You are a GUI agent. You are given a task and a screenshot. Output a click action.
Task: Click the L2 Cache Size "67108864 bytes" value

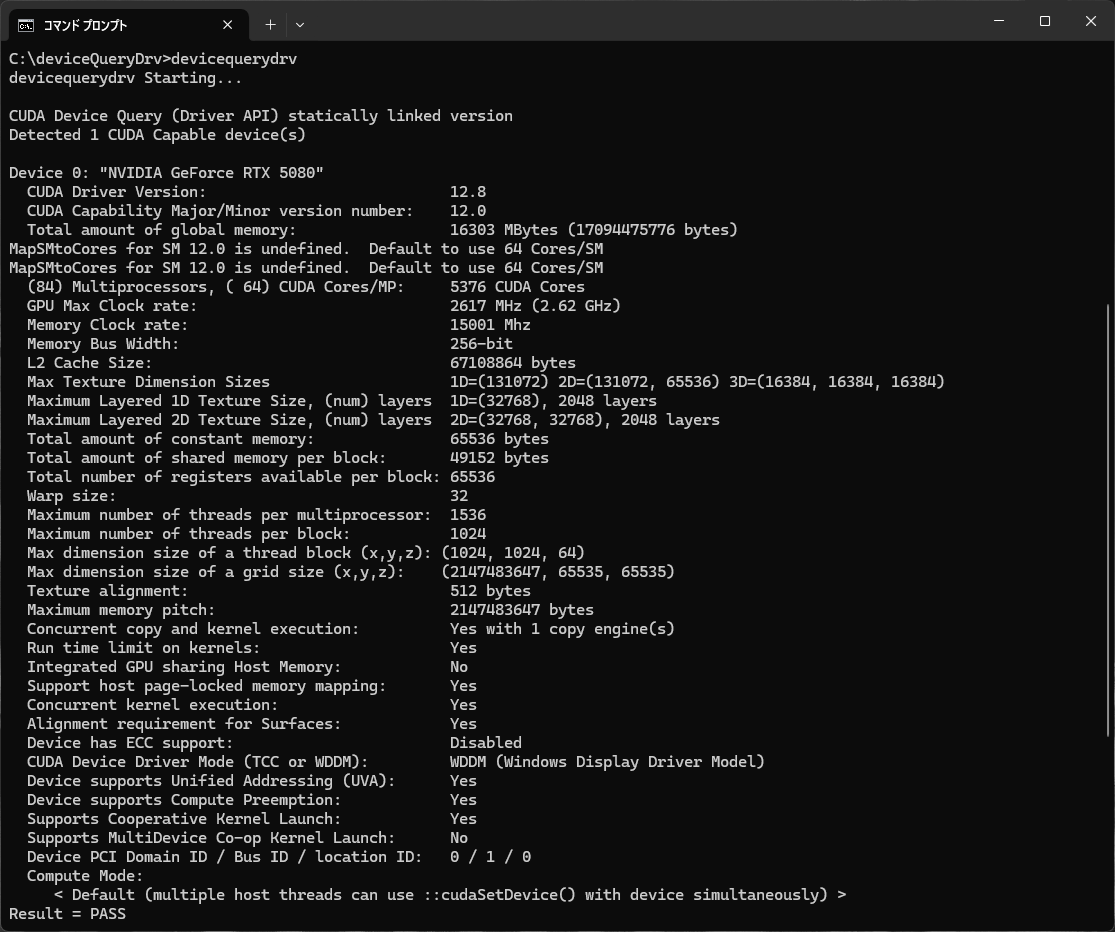512,363
